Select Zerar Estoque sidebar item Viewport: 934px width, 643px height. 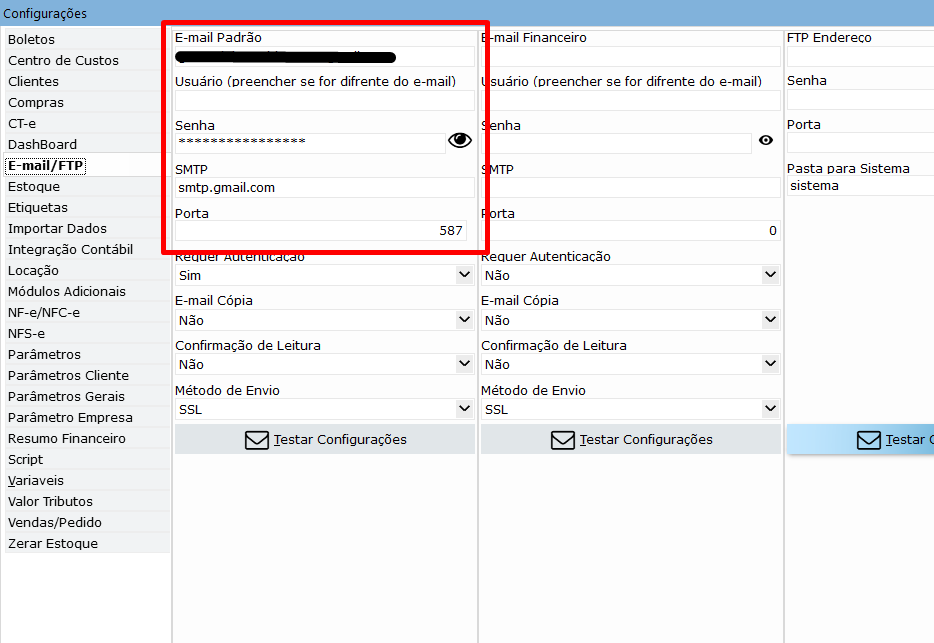pos(53,544)
